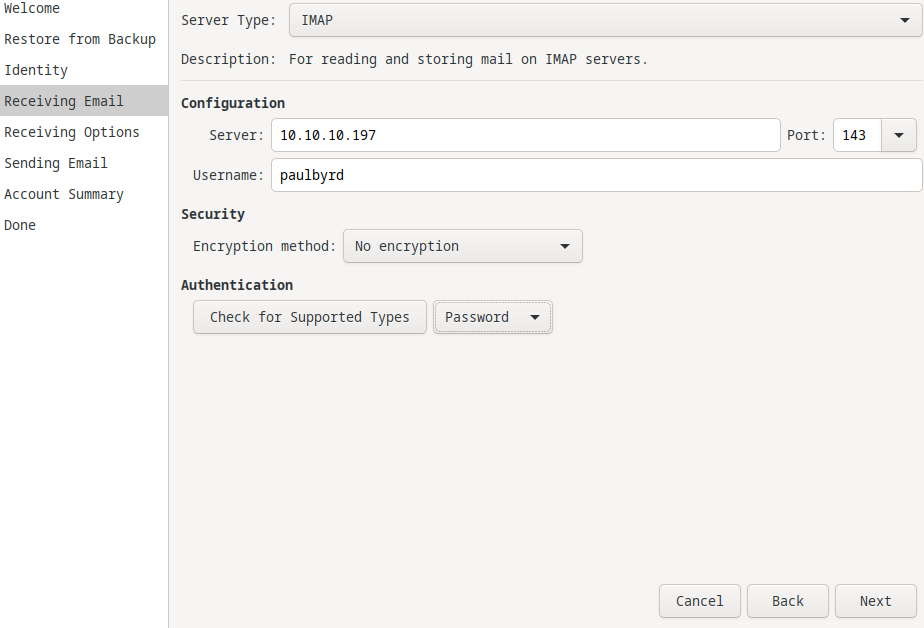Go to Restore from Backup step
924x628 pixels.
[80, 39]
